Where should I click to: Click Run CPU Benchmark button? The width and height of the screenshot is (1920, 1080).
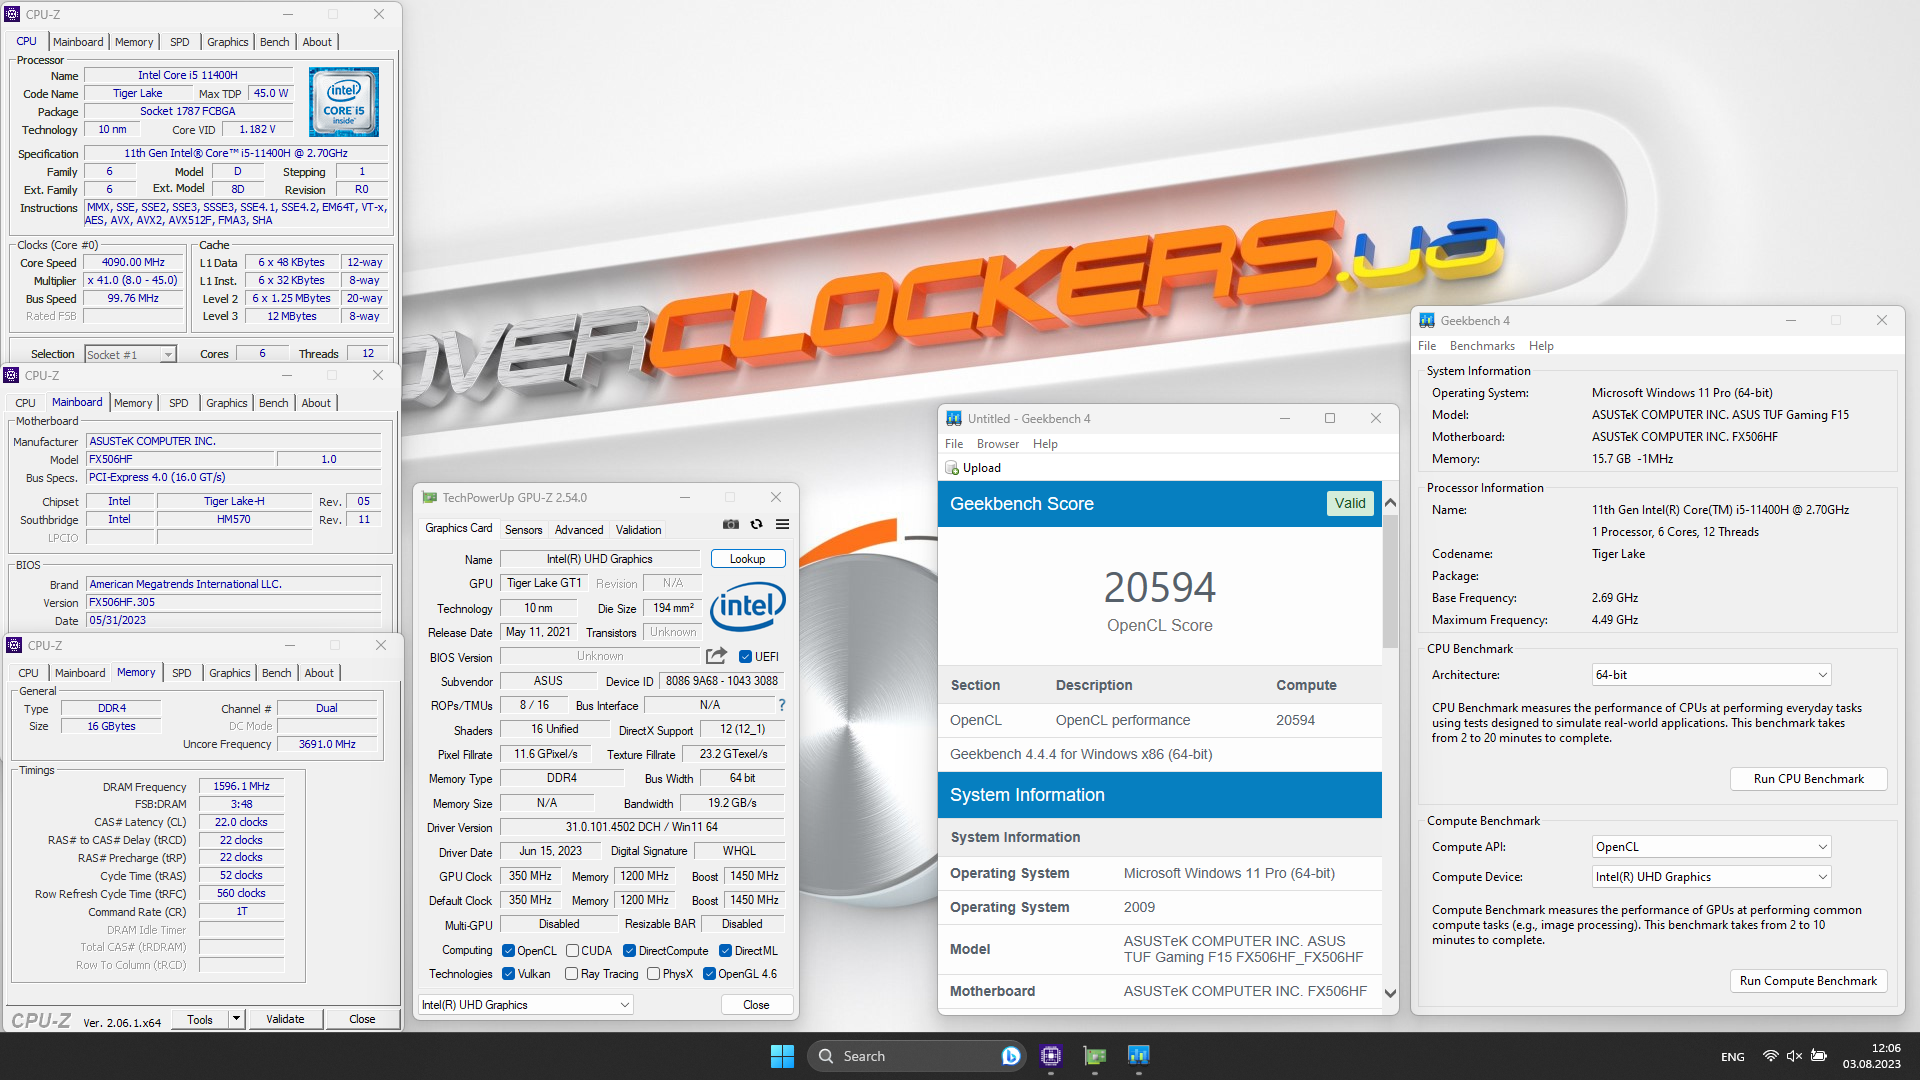pyautogui.click(x=1808, y=779)
